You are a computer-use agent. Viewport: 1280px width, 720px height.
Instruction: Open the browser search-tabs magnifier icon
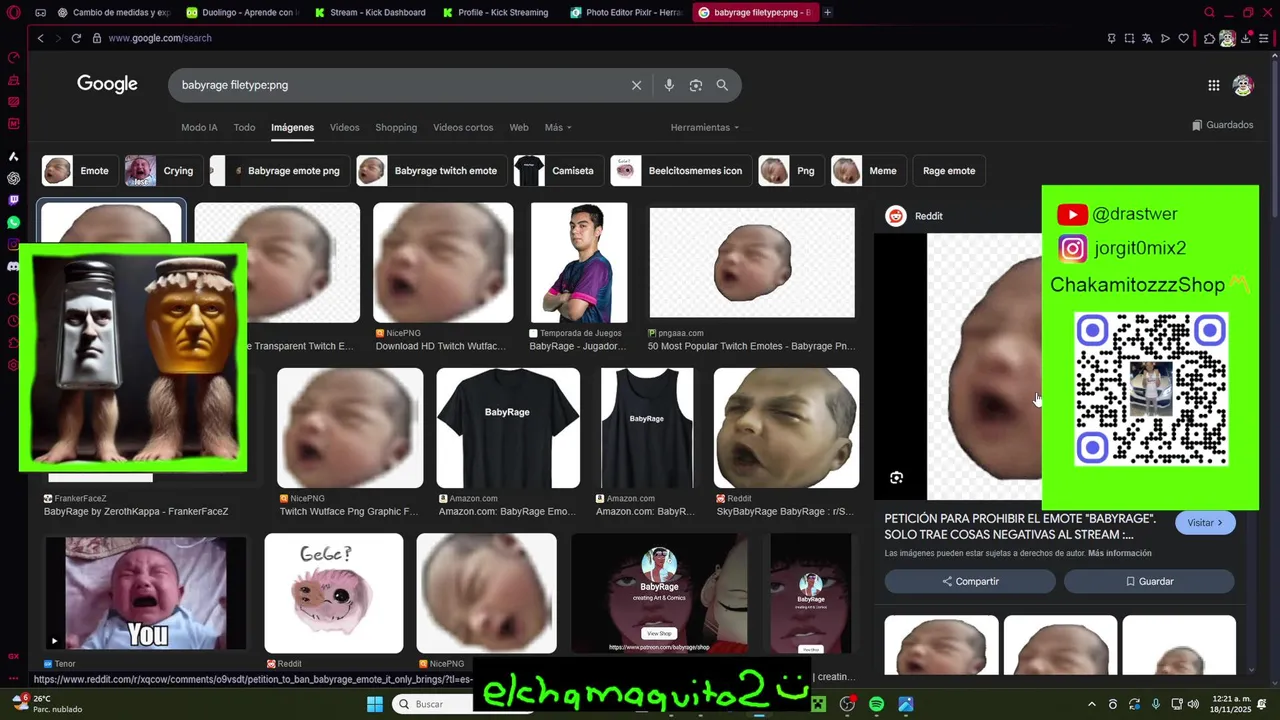click(x=1209, y=13)
